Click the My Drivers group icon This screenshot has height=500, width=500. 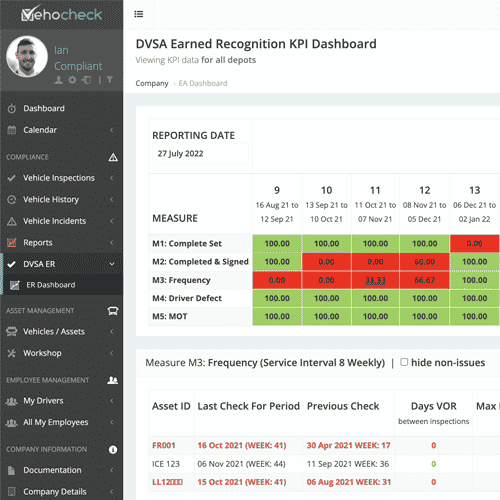12,401
